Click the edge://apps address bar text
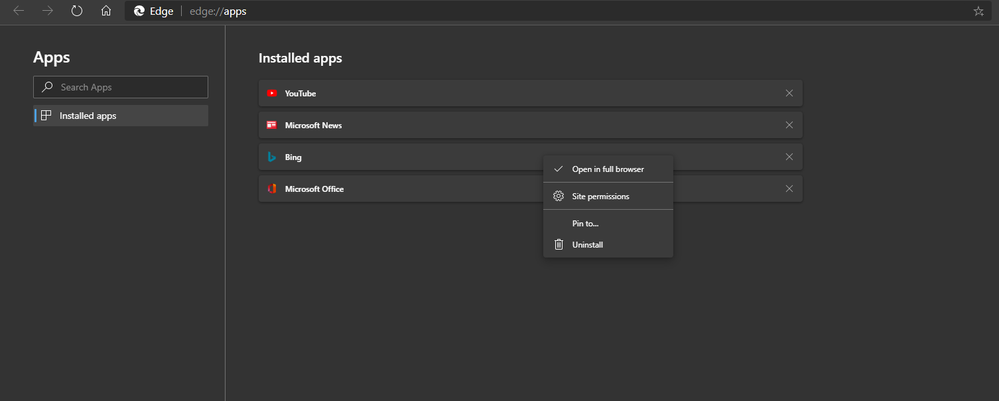999x401 pixels. coord(218,11)
